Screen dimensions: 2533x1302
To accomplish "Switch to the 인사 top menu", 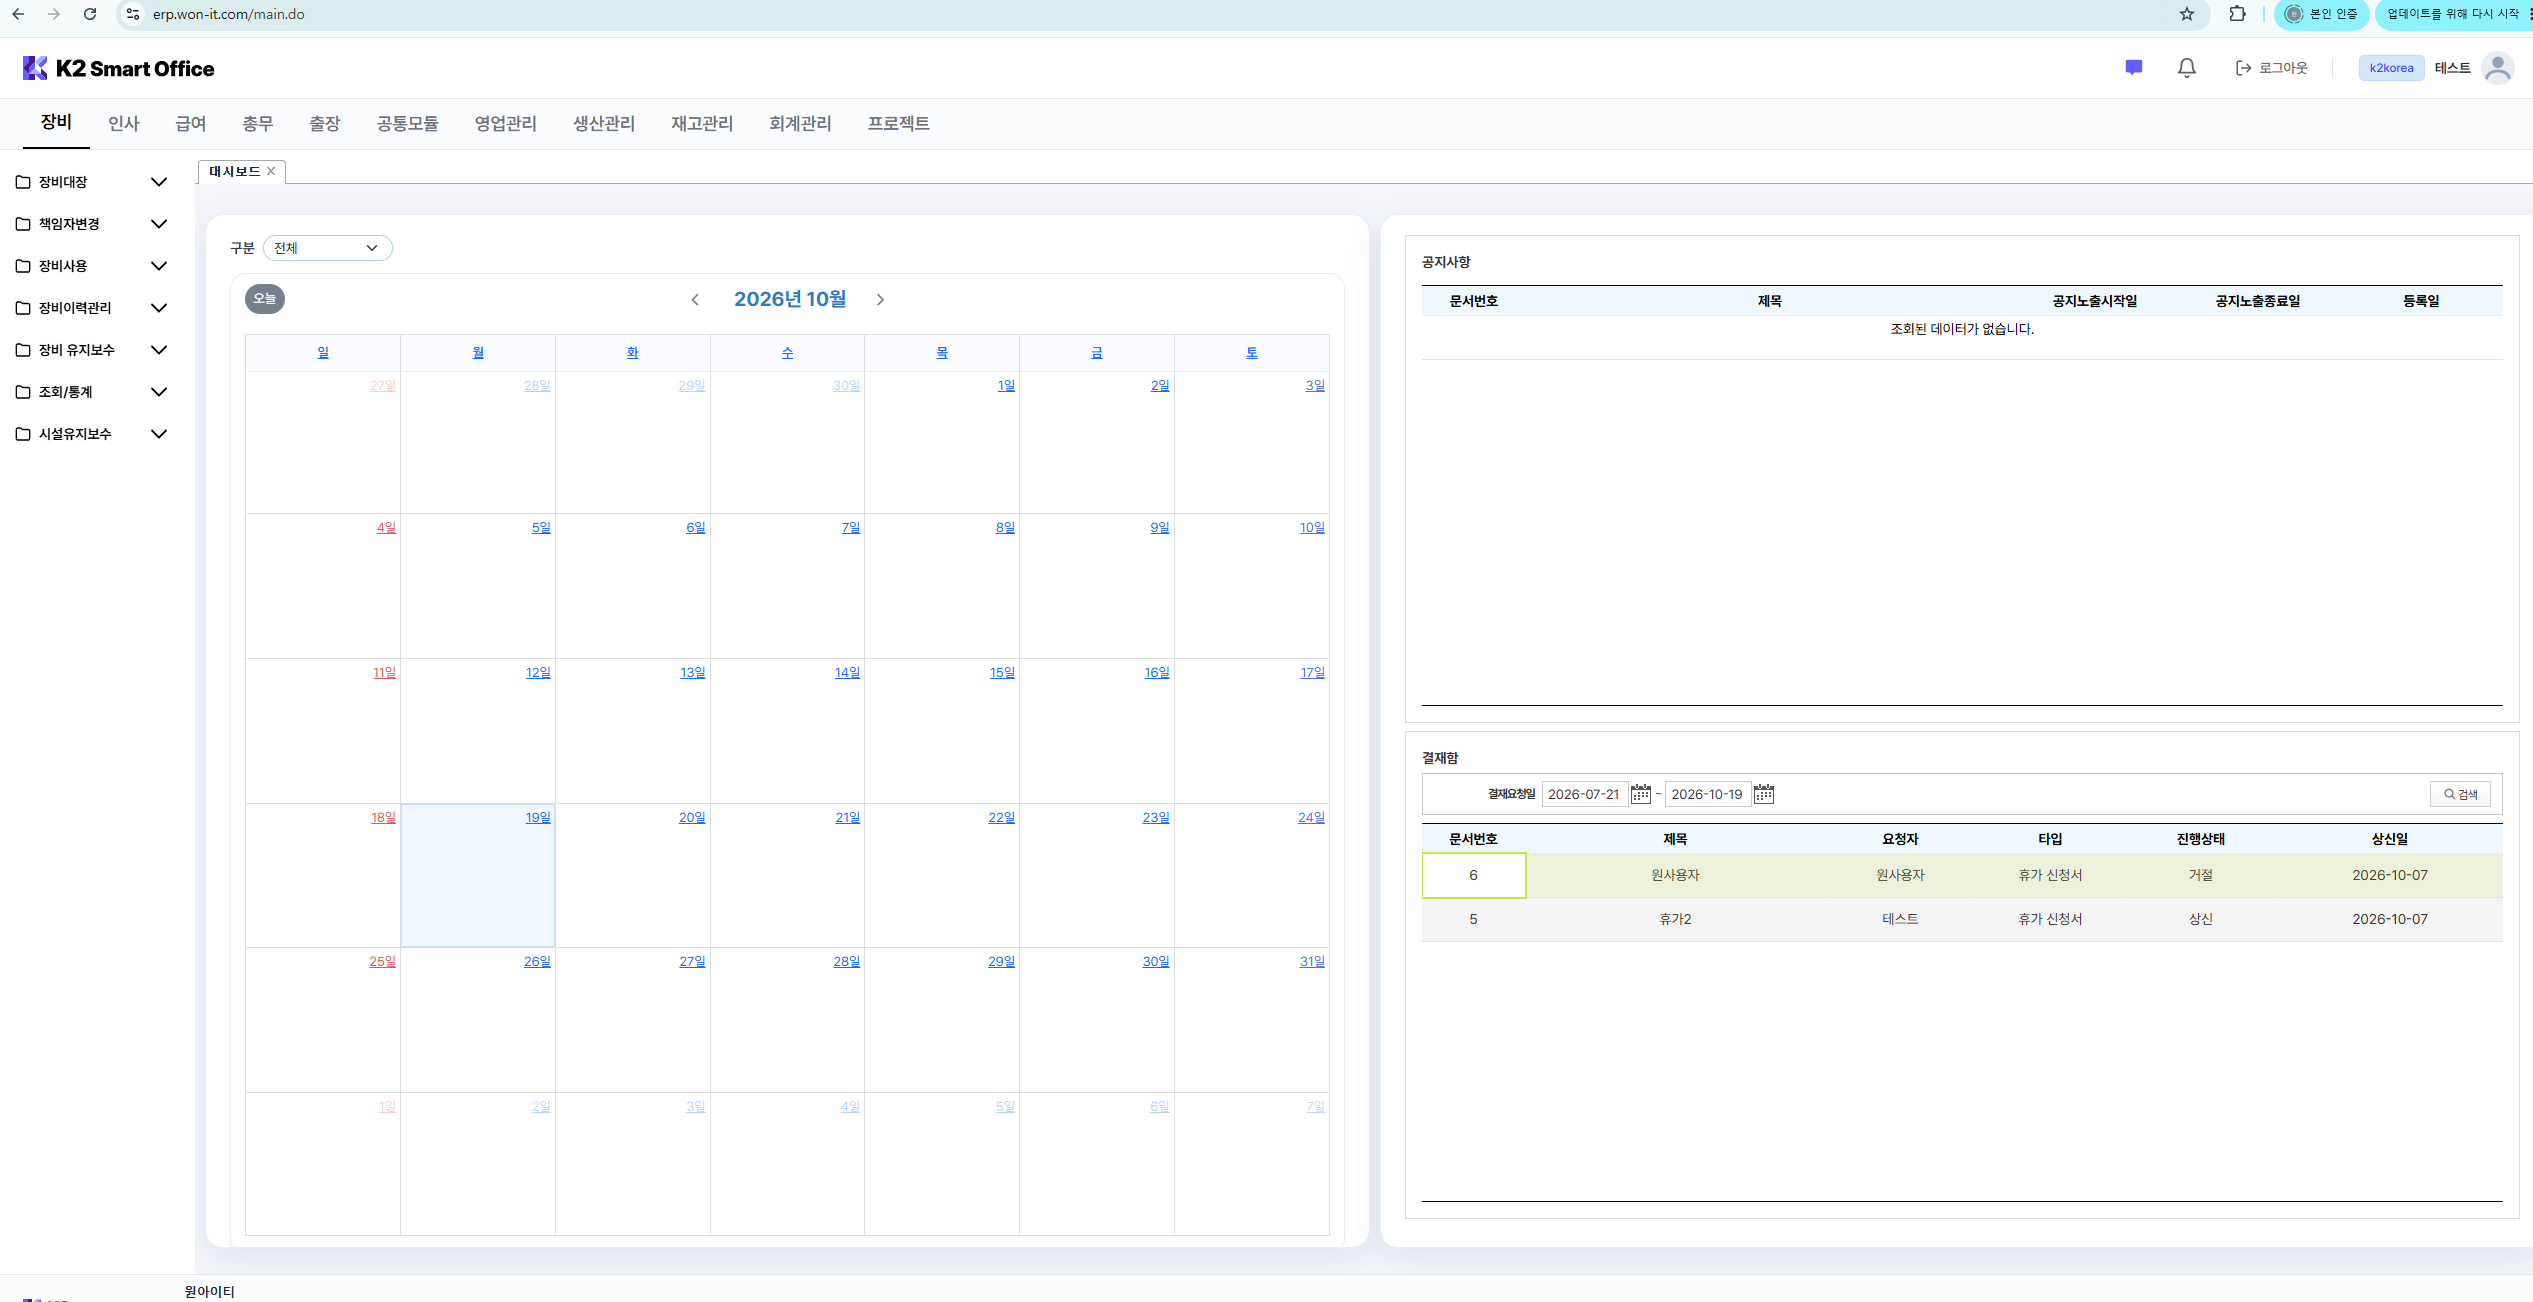I will 123,123.
